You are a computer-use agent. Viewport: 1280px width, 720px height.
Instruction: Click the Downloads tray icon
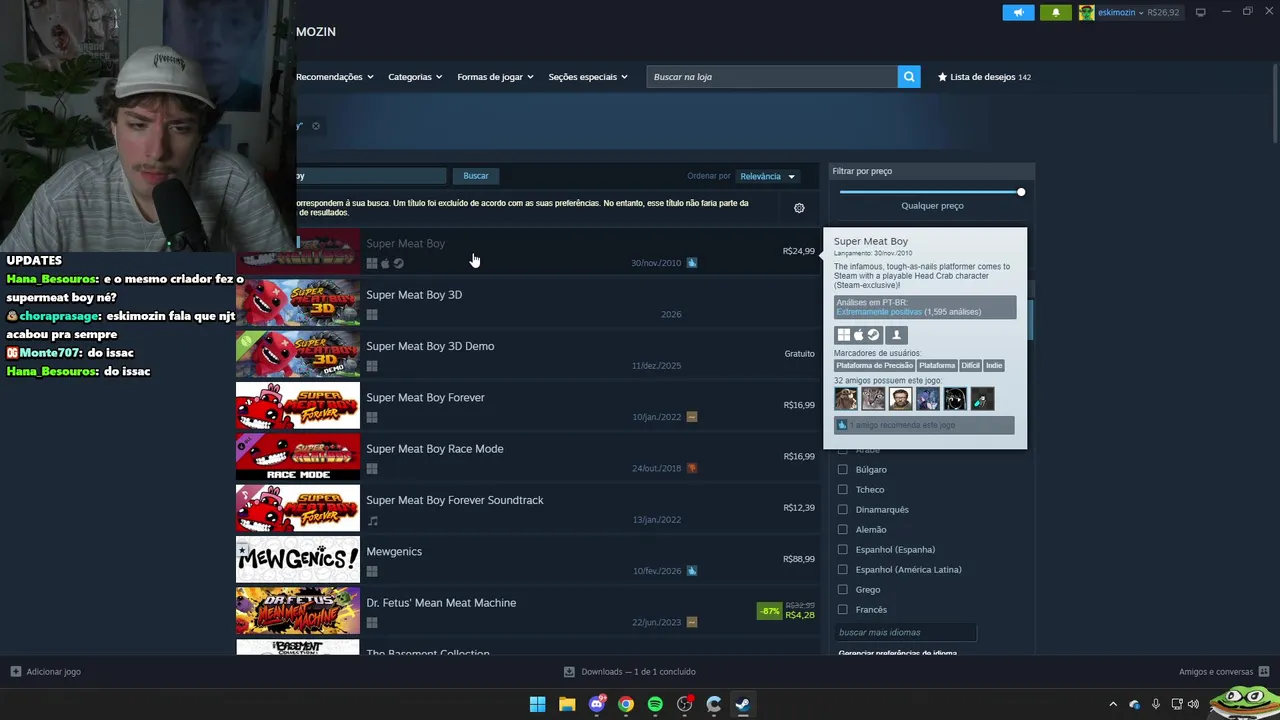tap(569, 672)
